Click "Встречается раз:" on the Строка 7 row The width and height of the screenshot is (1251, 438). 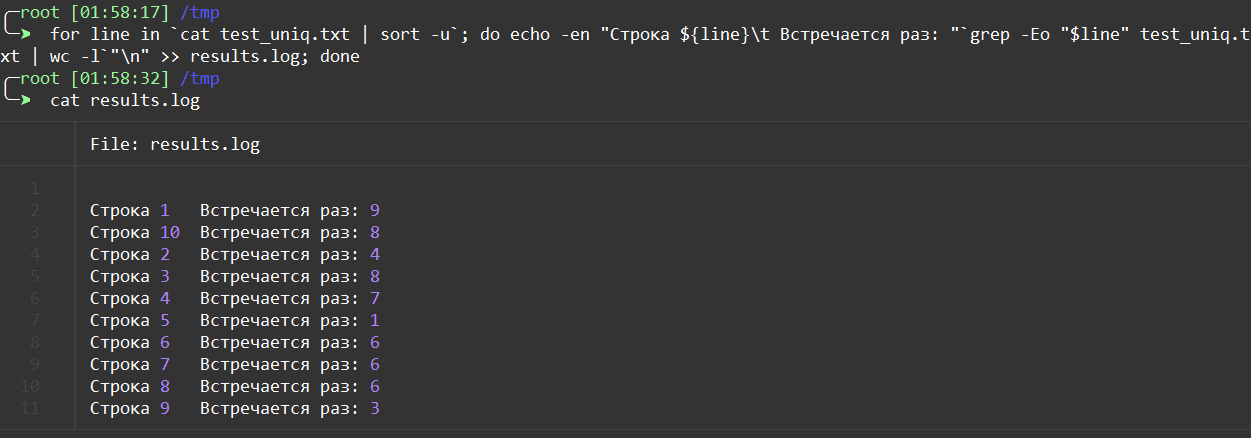280,365
